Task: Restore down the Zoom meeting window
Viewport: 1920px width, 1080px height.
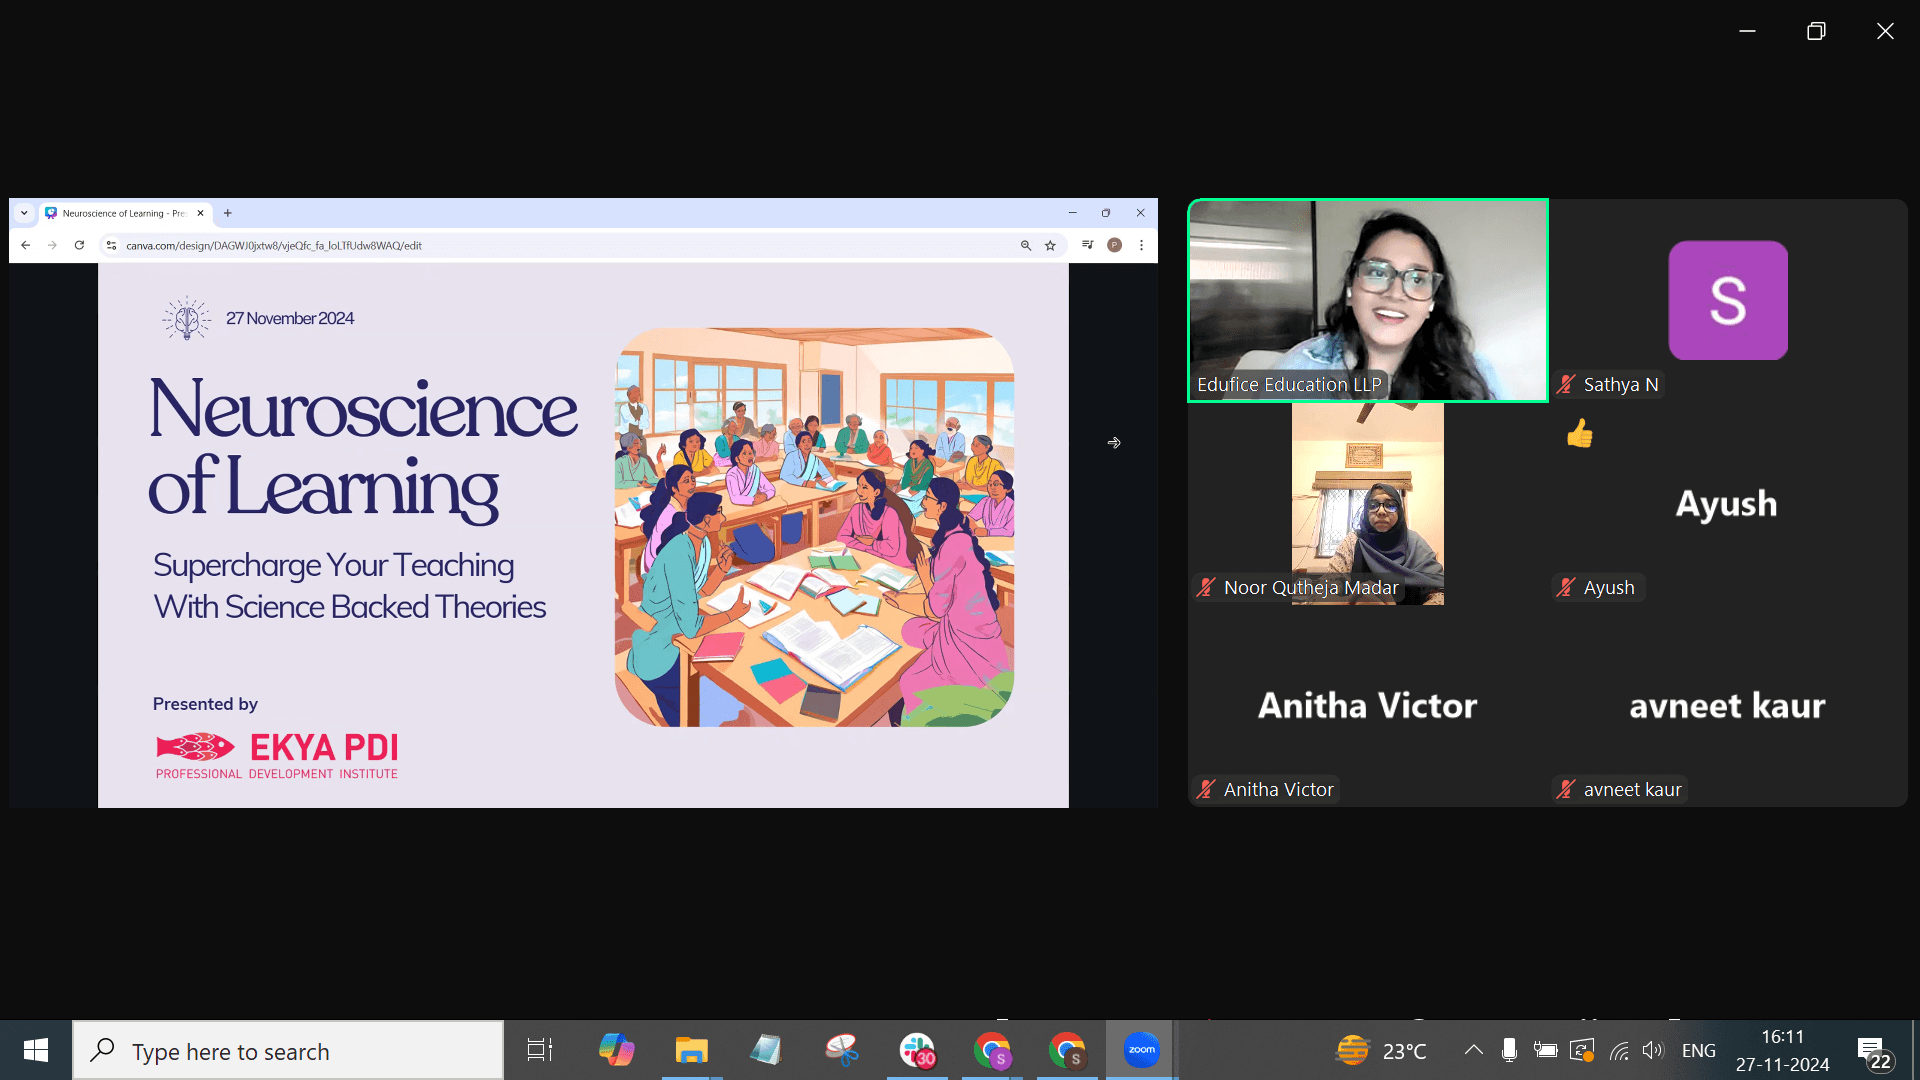Action: (x=1816, y=31)
